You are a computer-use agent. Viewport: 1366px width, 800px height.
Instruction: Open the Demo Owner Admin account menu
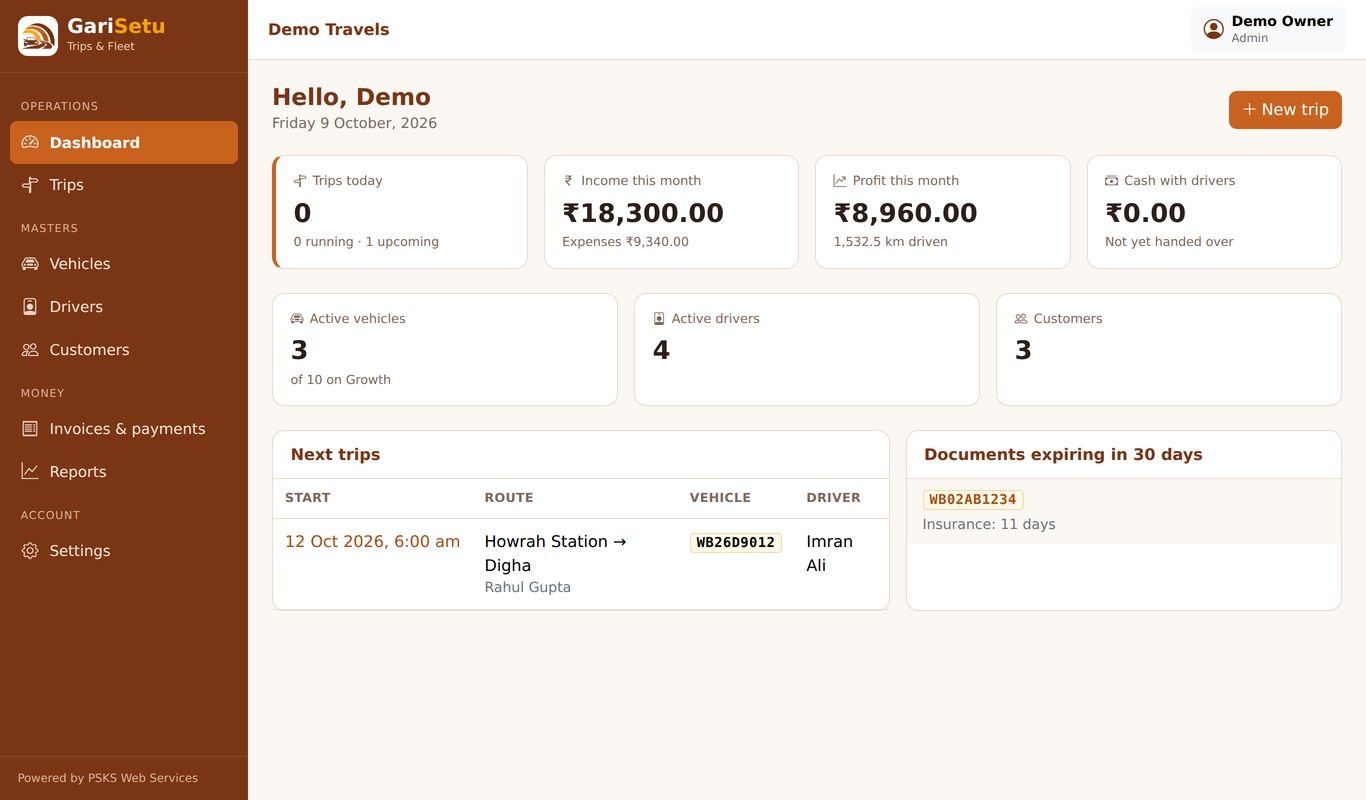pos(1268,29)
